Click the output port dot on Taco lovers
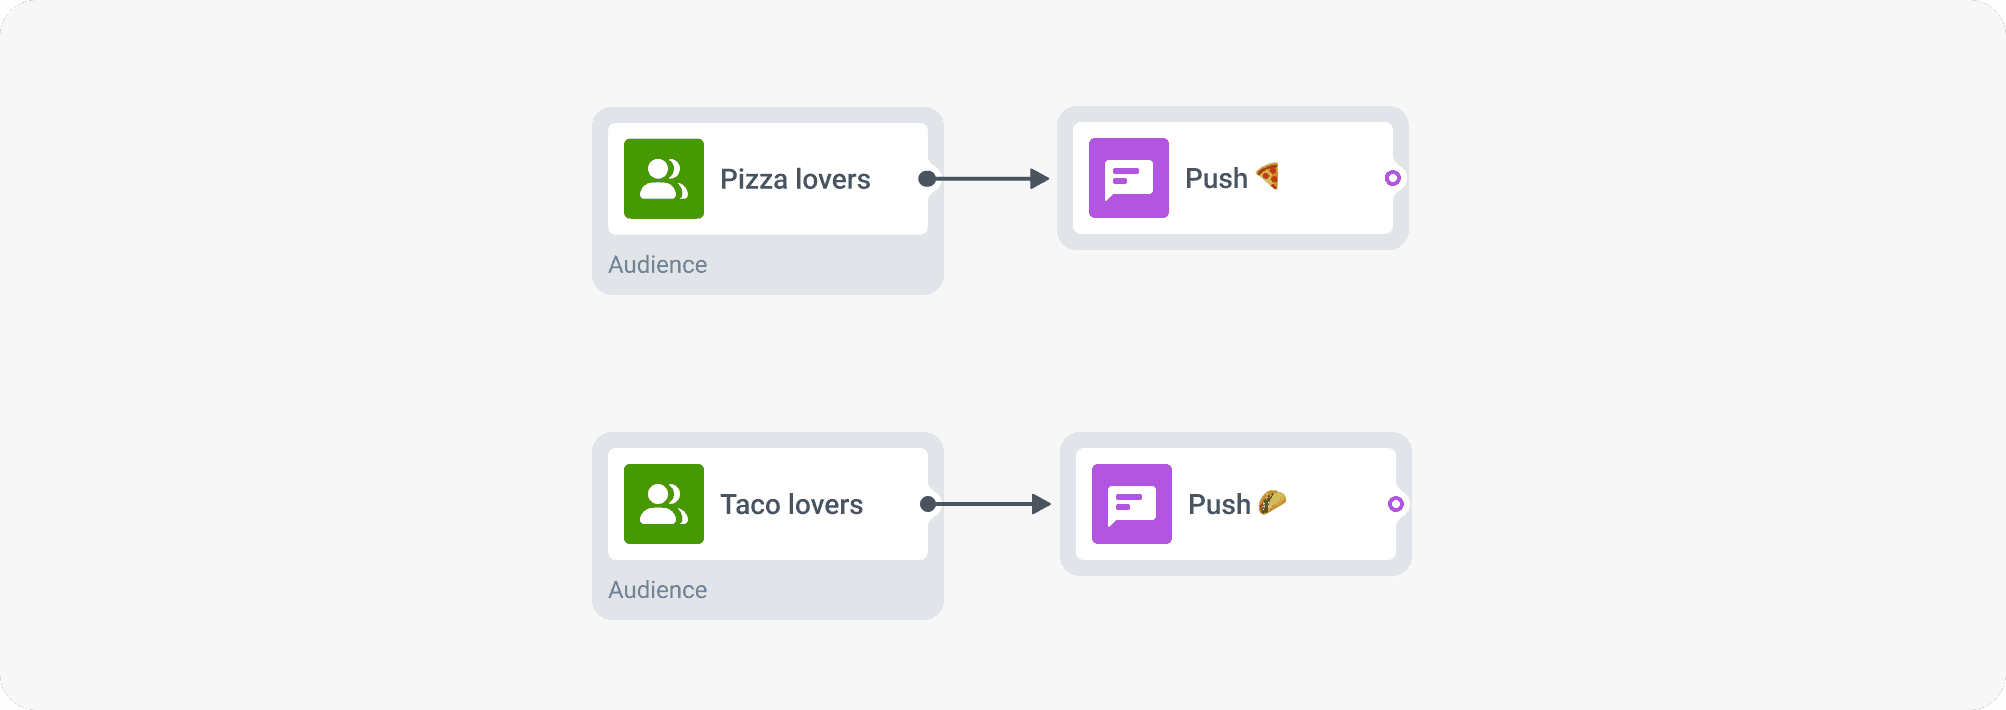This screenshot has height=710, width=2006. tap(926, 504)
